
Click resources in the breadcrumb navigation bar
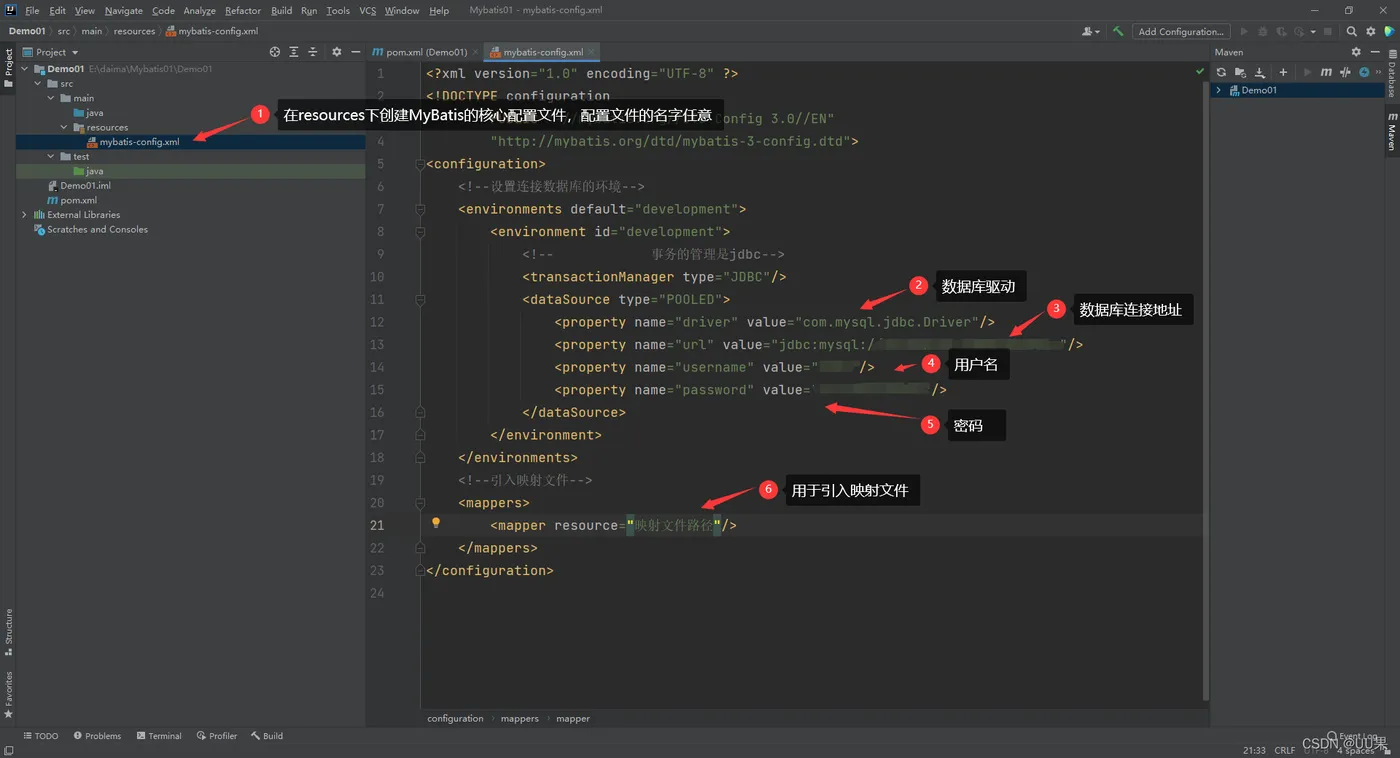(134, 31)
